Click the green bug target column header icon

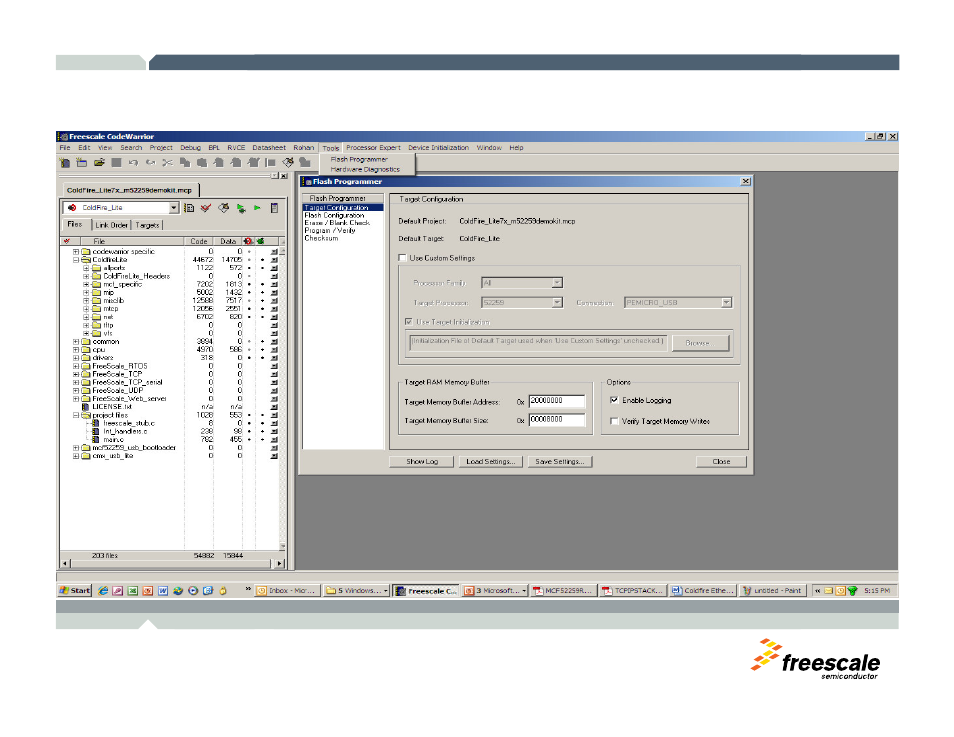[x=260, y=242]
